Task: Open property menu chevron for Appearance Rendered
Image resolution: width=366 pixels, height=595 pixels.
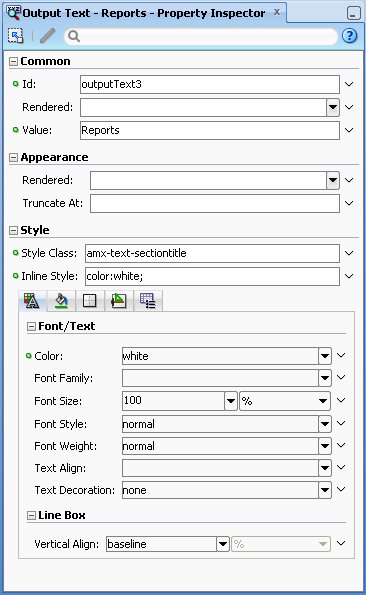Action: coord(349,180)
